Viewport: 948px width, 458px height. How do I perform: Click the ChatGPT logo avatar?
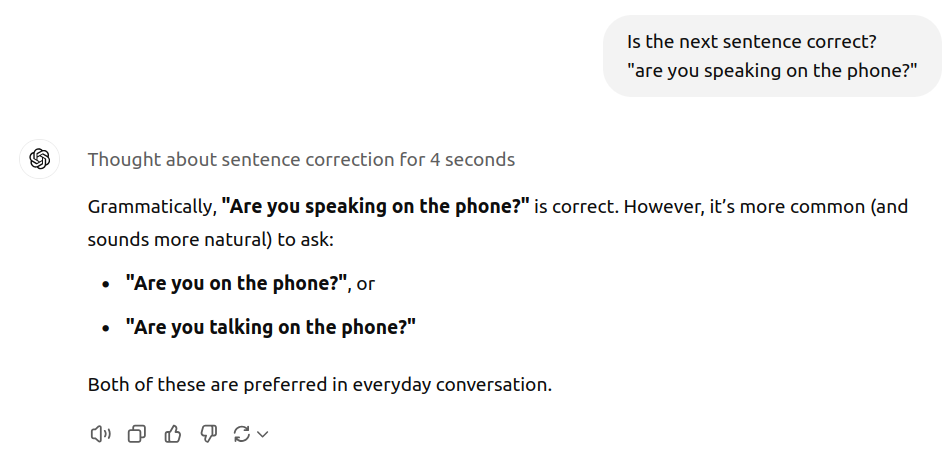(x=39, y=159)
